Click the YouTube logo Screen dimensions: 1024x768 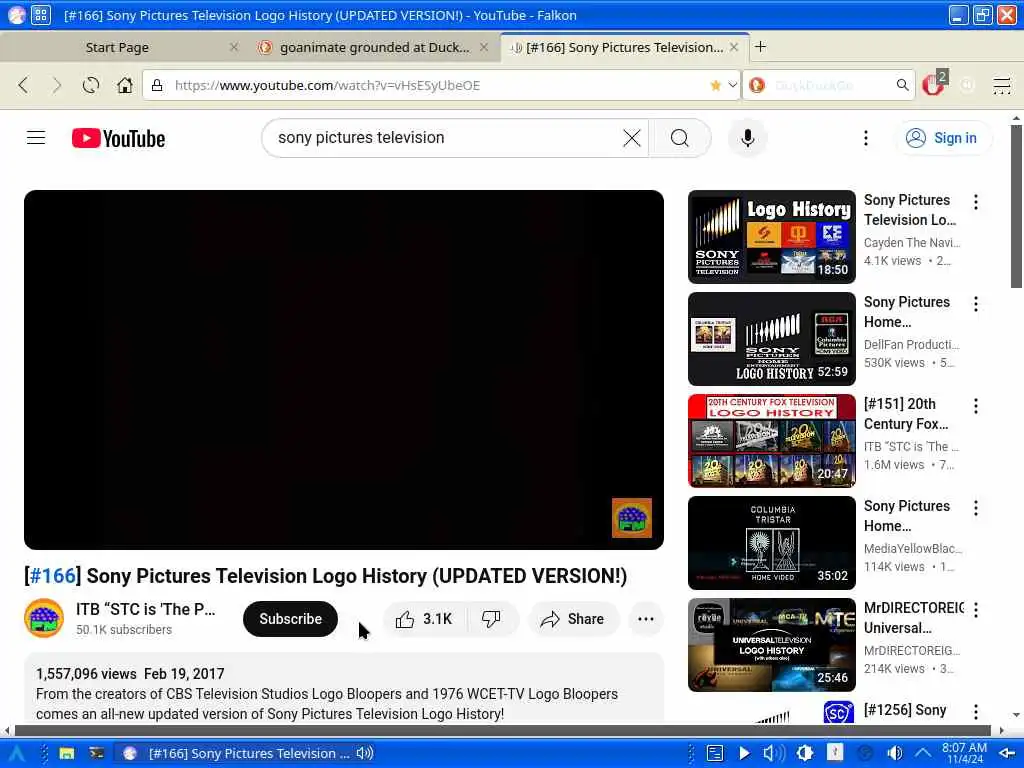[118, 138]
